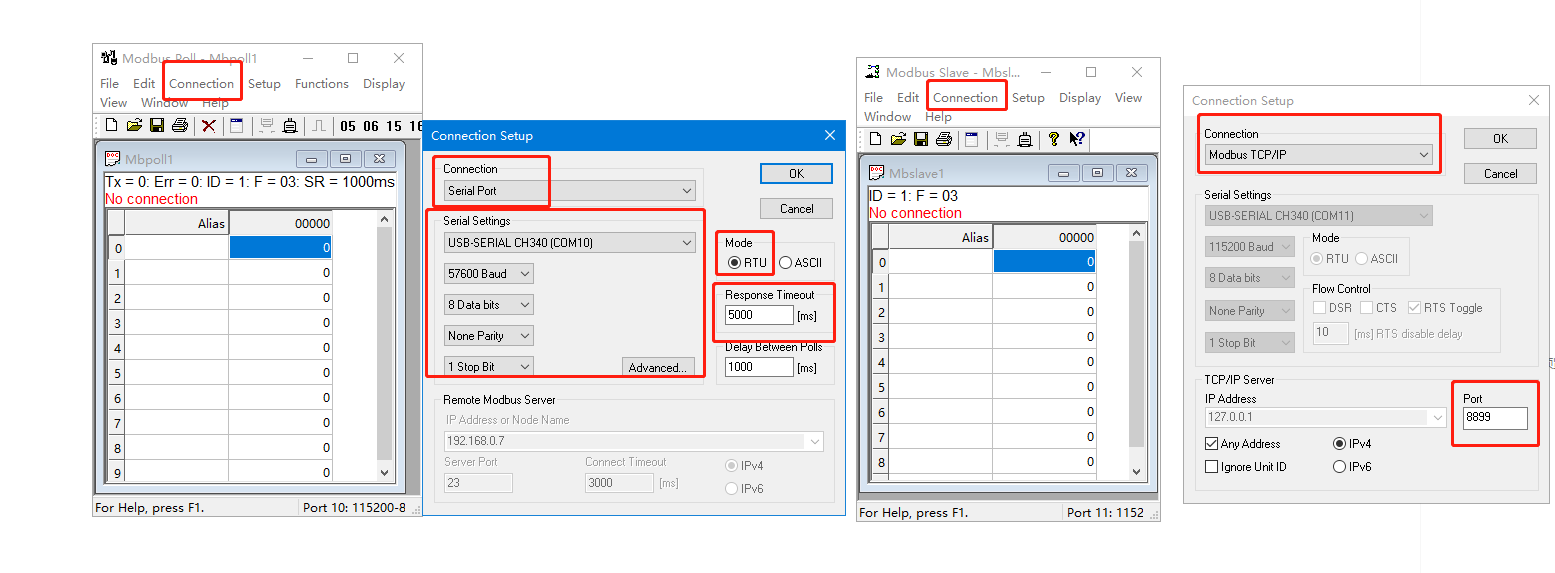Toggle the Any Address checkbox

point(1212,444)
